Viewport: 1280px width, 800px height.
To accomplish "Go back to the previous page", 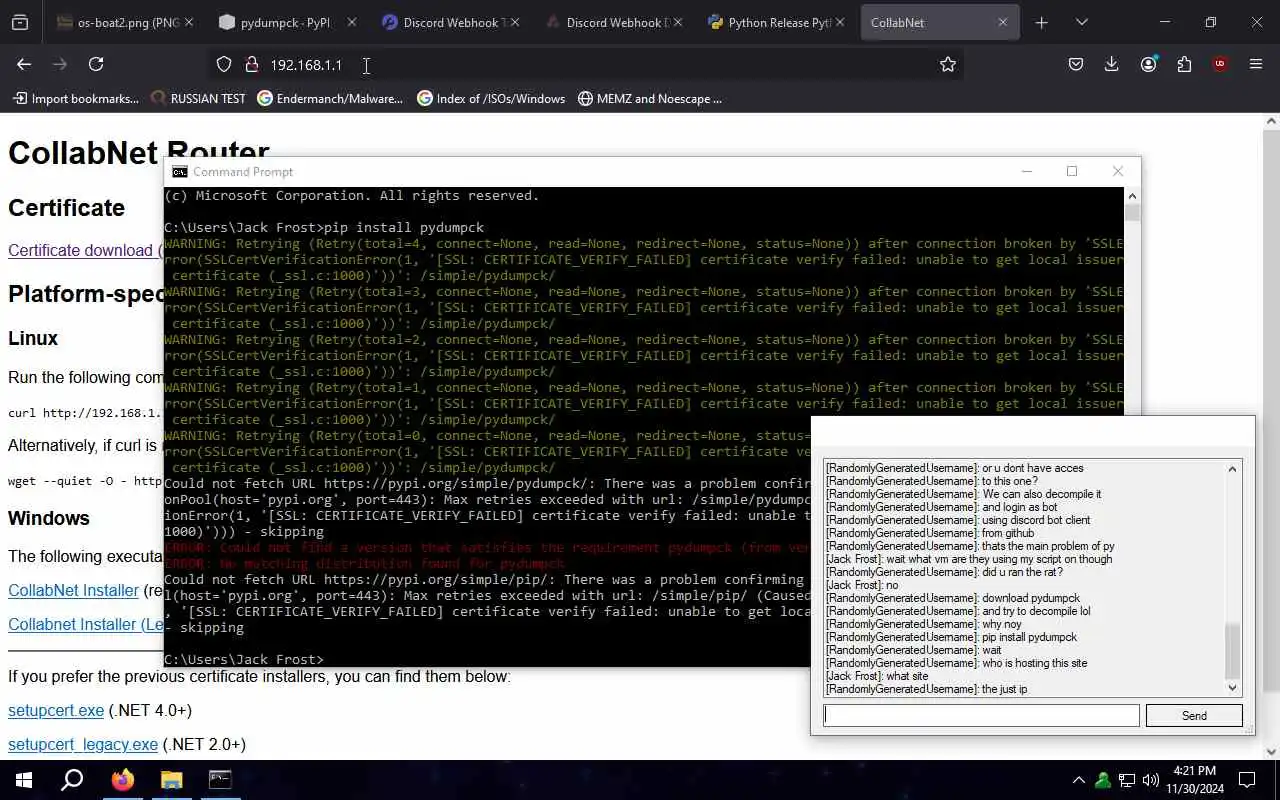I will tap(24, 64).
